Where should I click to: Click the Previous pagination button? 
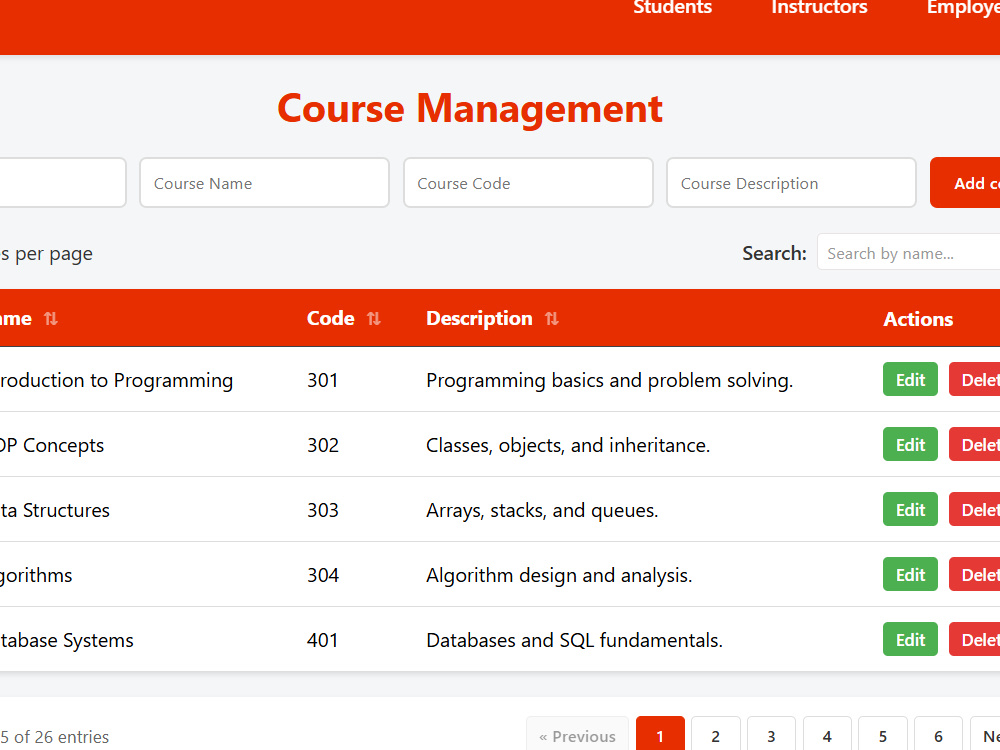(x=577, y=735)
